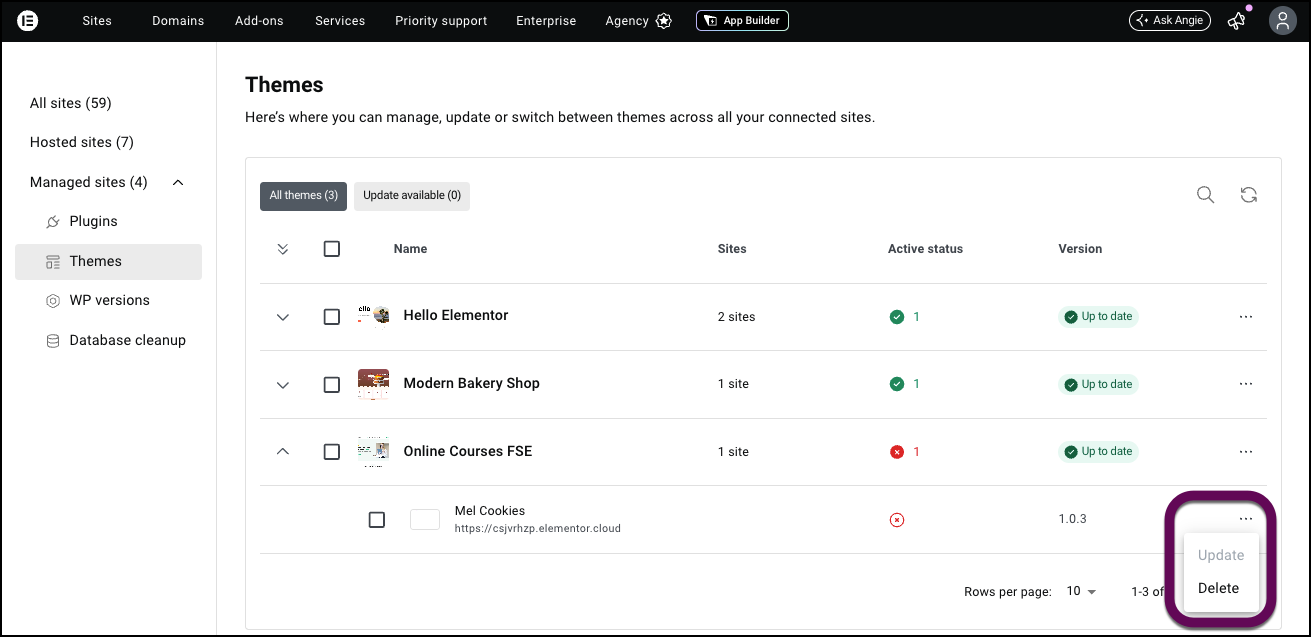Open Priority support in the top bar

tap(441, 21)
